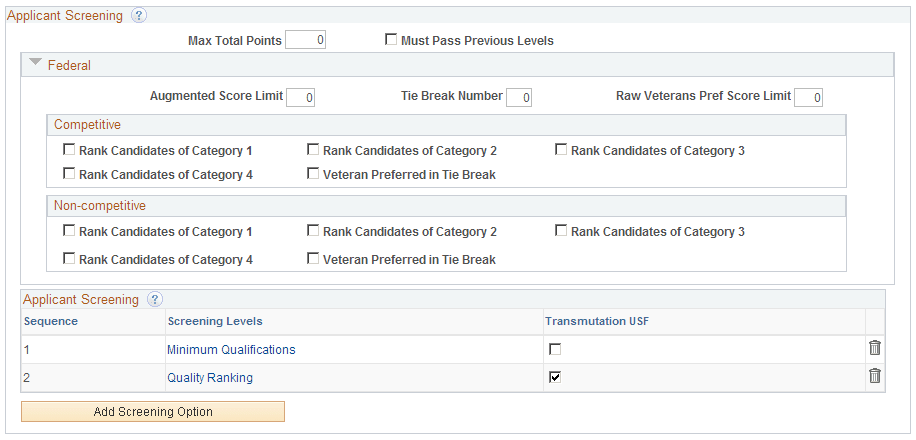Open help icon beside Applicant Screening grid

[x=154, y=299]
